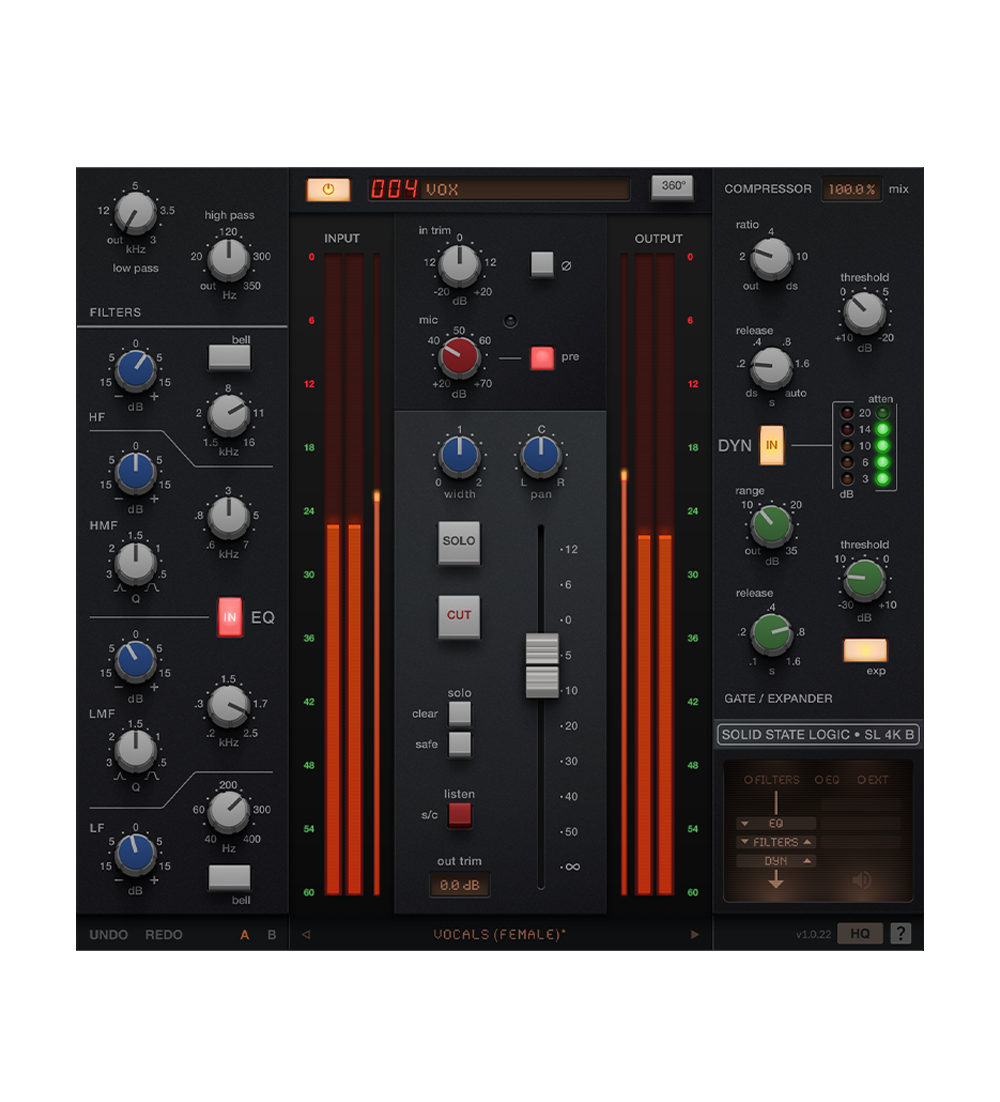The width and height of the screenshot is (1000, 1102).
Task: Toggle the red EQ IN switch
Action: click(230, 618)
